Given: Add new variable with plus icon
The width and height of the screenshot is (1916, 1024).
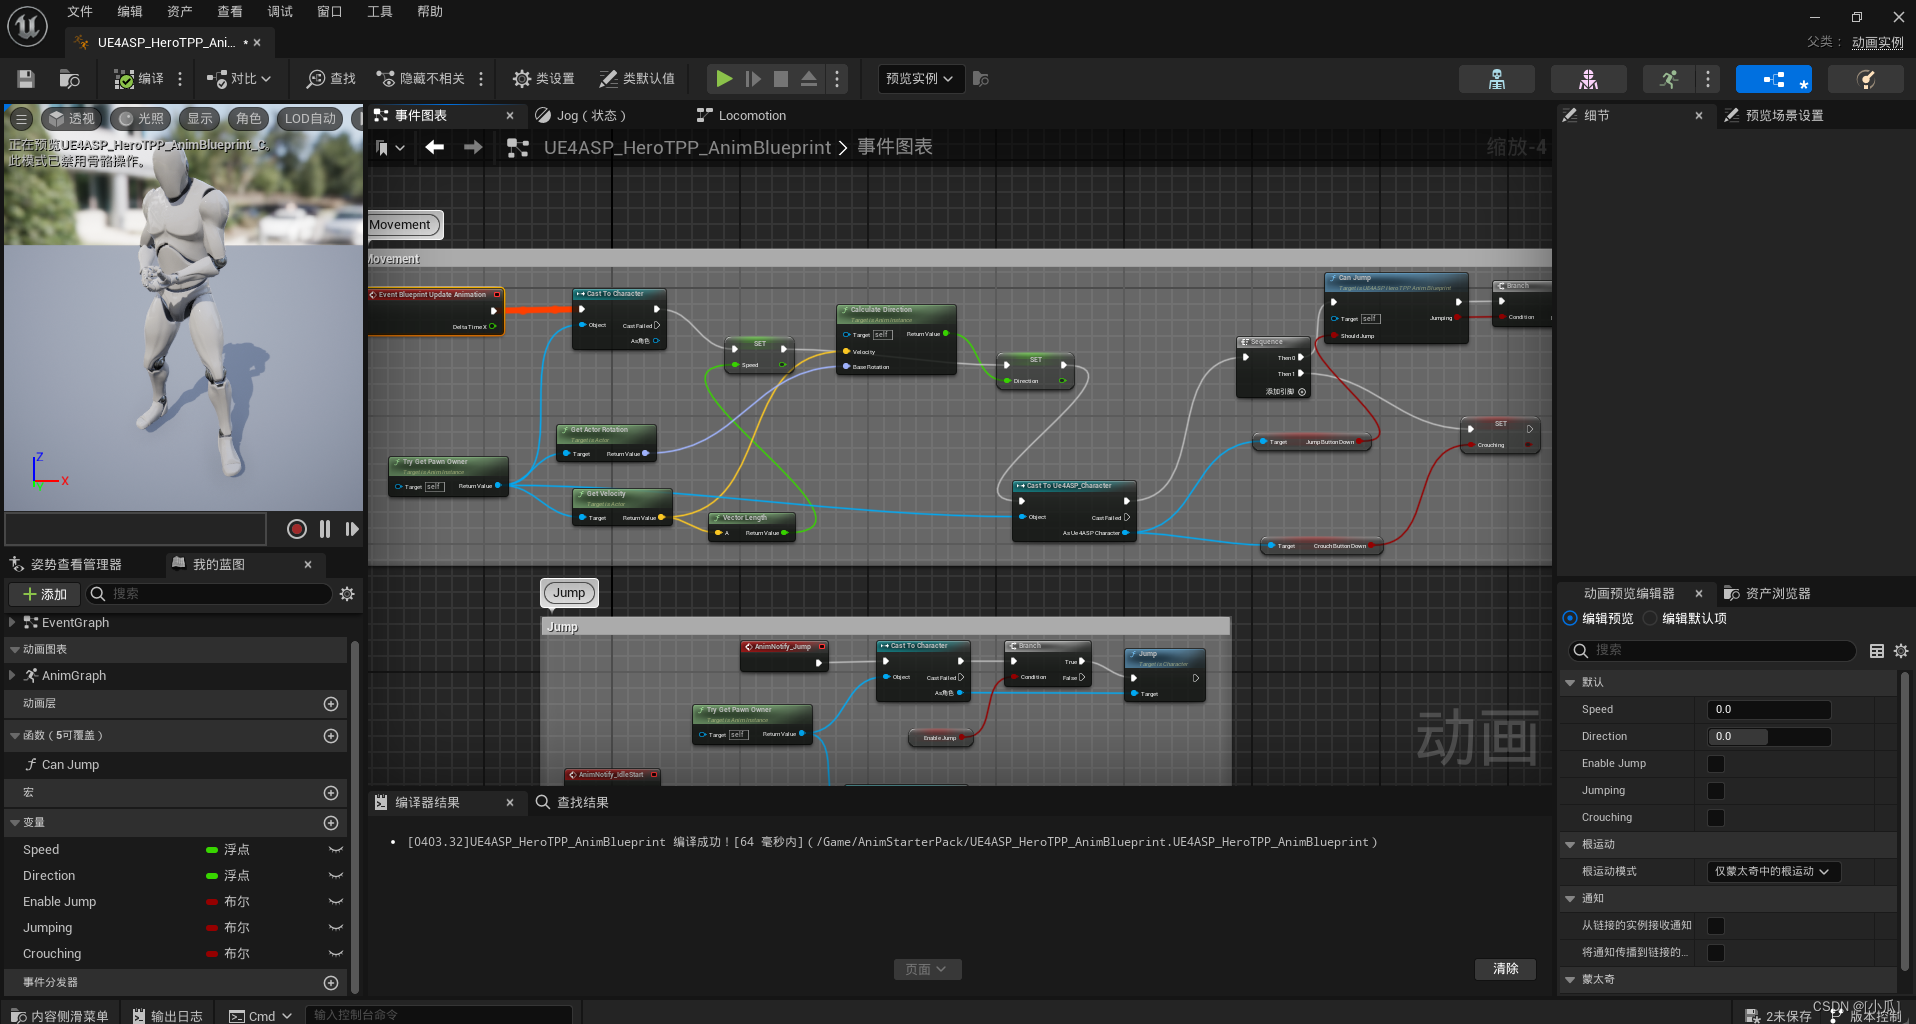Looking at the screenshot, I should [331, 823].
